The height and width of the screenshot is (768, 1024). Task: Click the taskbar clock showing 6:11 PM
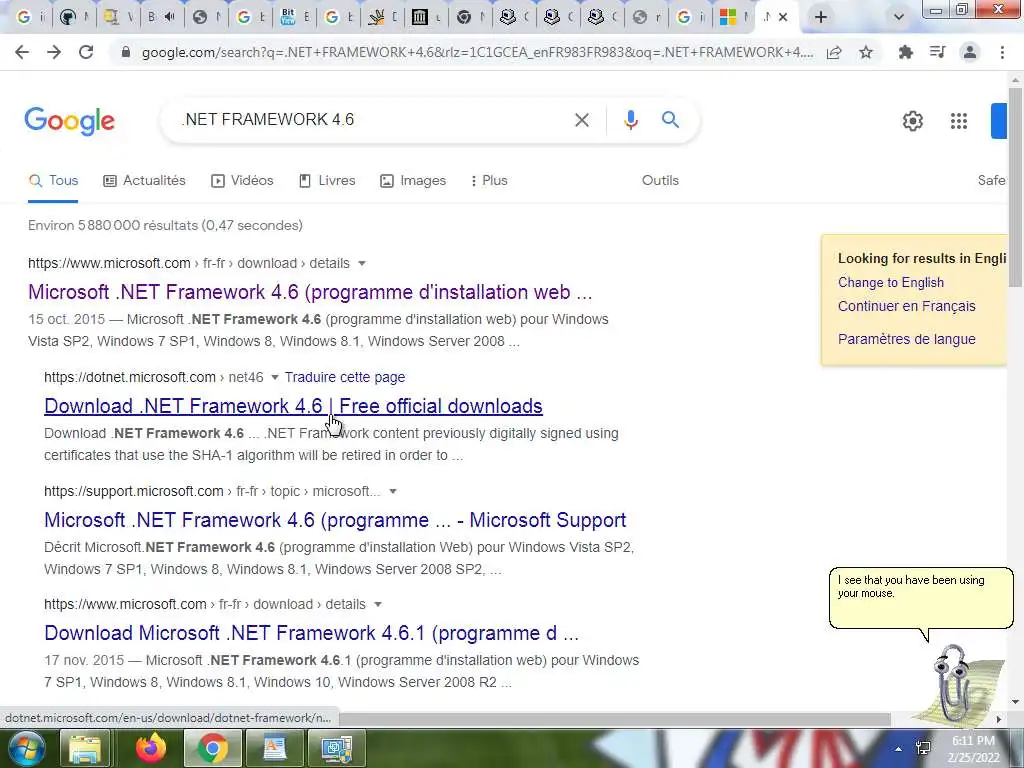click(974, 749)
